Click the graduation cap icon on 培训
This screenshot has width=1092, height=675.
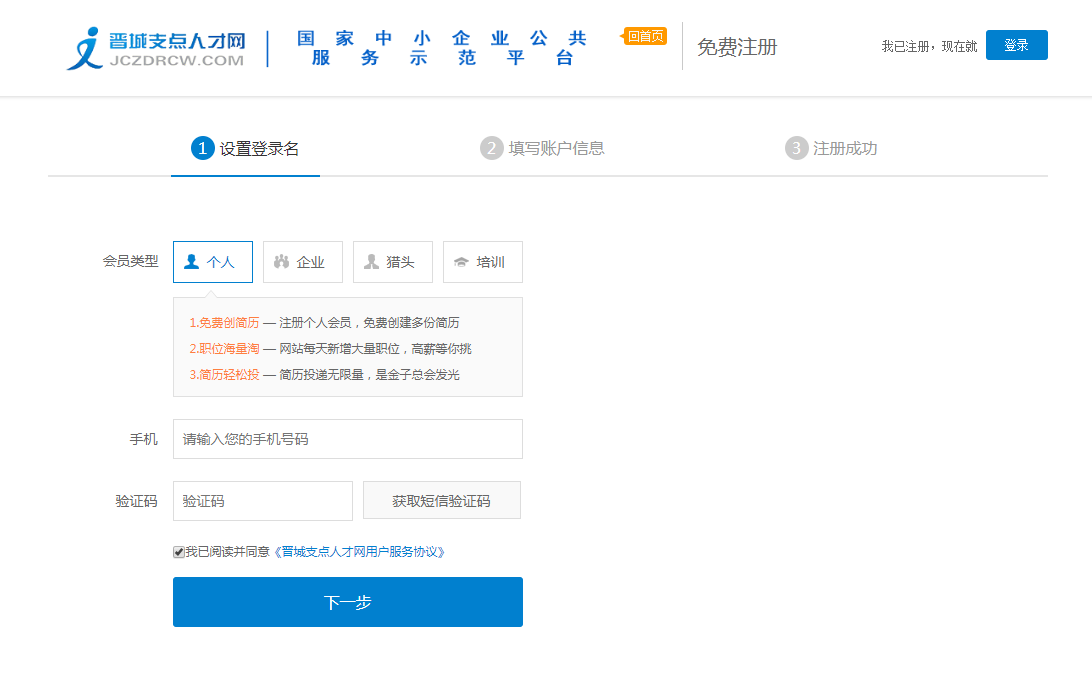coord(461,262)
